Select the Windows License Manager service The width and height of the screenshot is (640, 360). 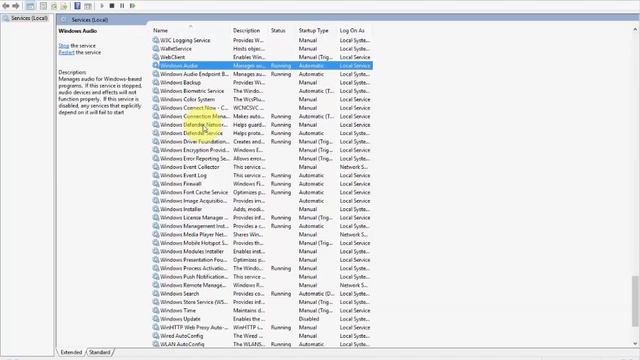pyautogui.click(x=262, y=218)
